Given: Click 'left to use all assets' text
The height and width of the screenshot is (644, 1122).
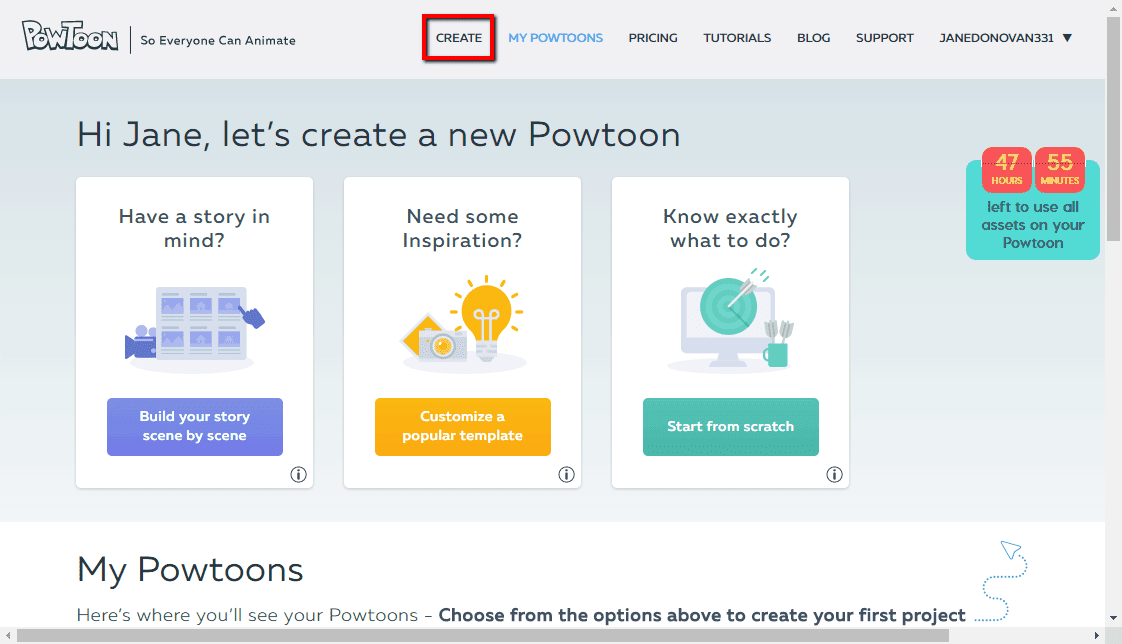Looking at the screenshot, I should coord(1033,225).
